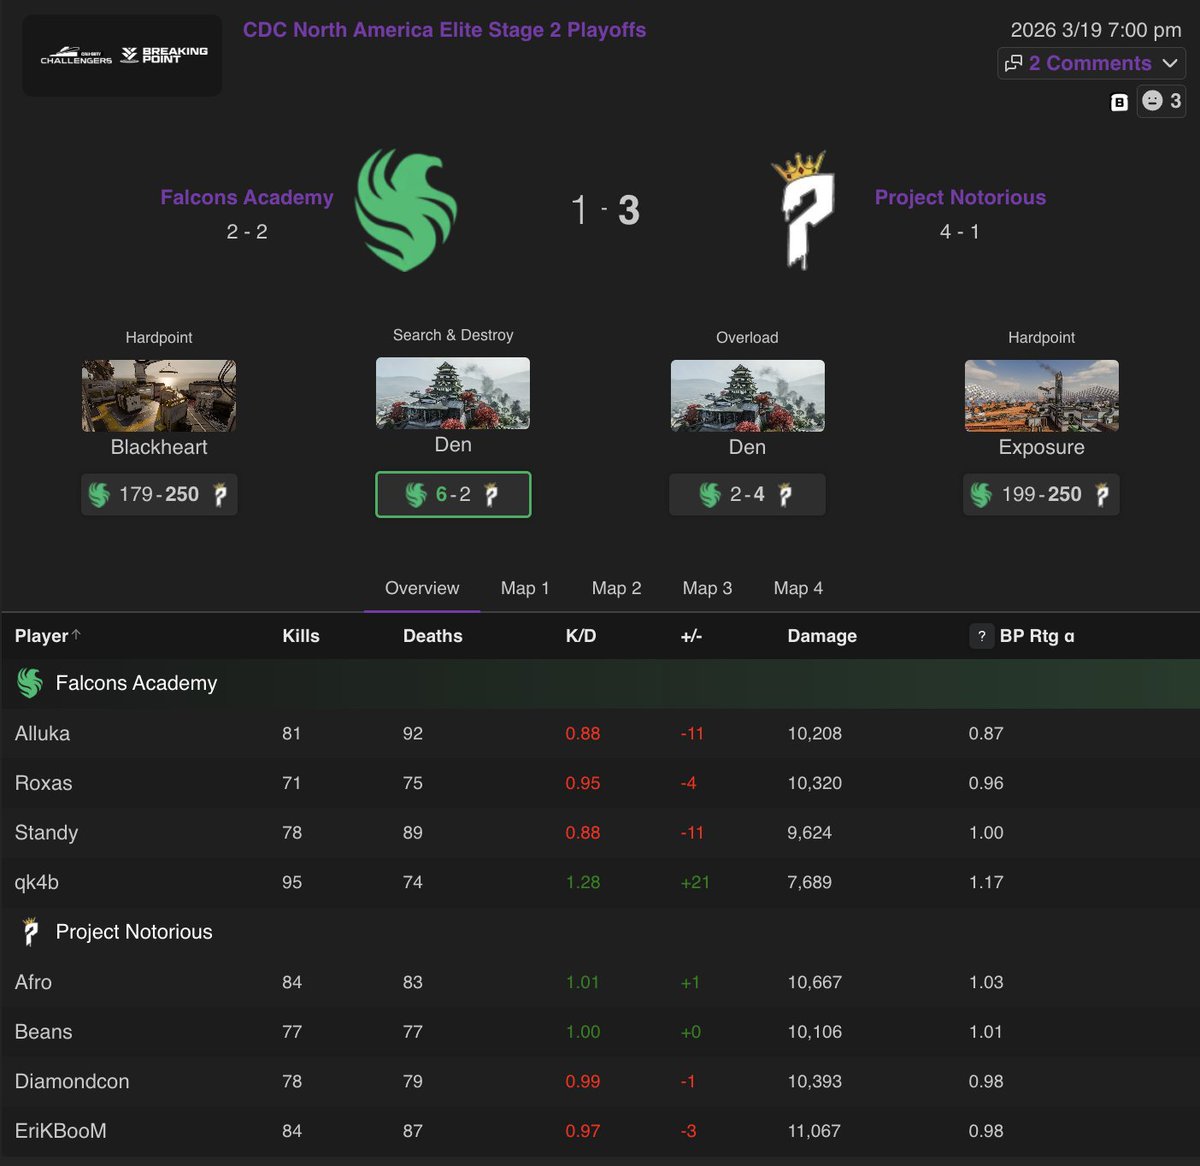Sort table by Deaths column
The width and height of the screenshot is (1200, 1166).
[x=432, y=636]
